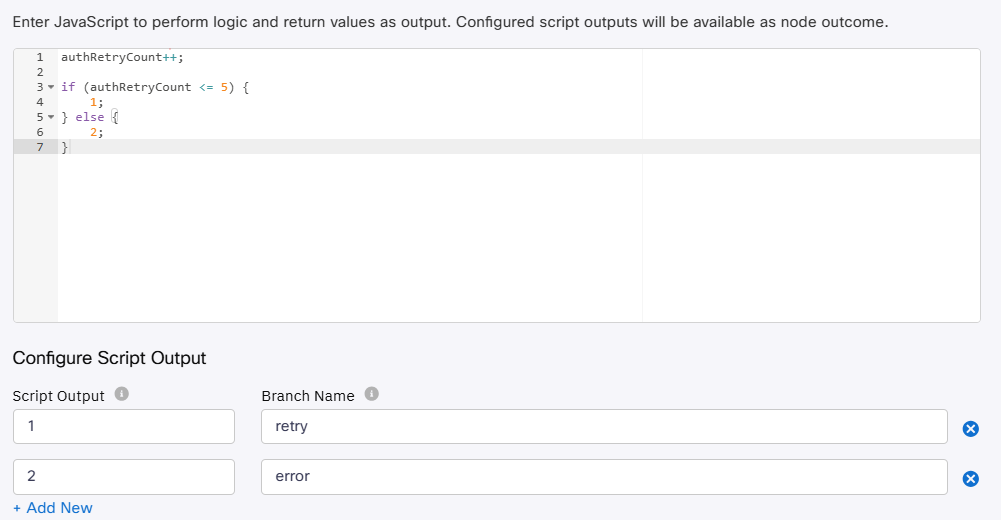Click the Branch Name info icon
Image resolution: width=1001 pixels, height=520 pixels.
(x=372, y=395)
